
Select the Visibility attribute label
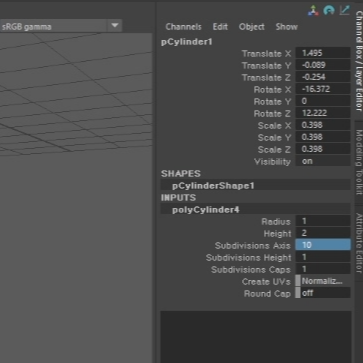point(272,162)
